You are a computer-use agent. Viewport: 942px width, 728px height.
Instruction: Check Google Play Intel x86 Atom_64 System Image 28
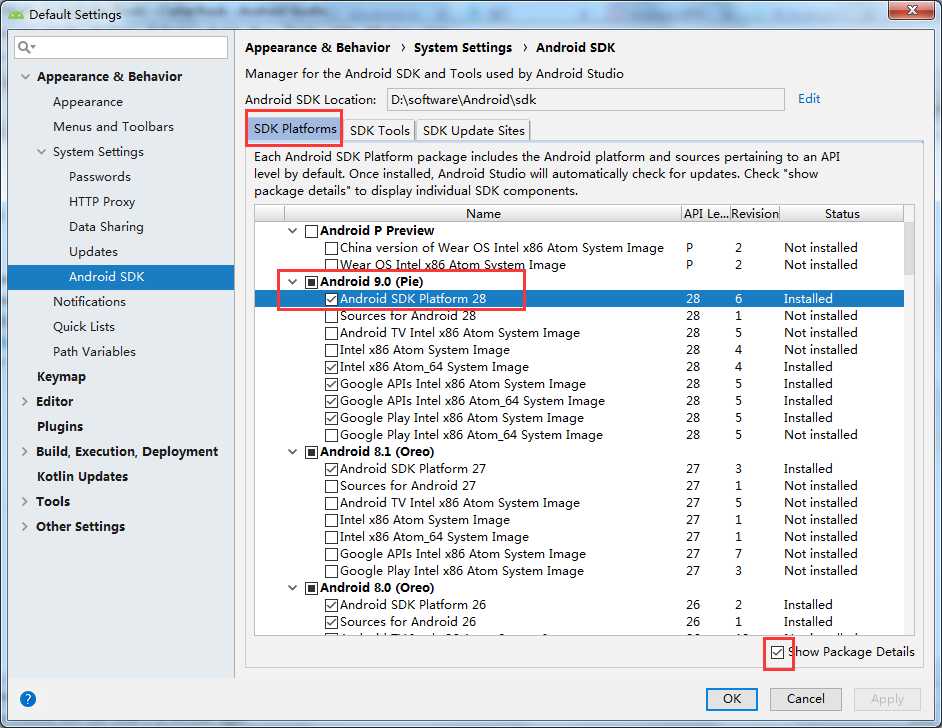[331, 435]
